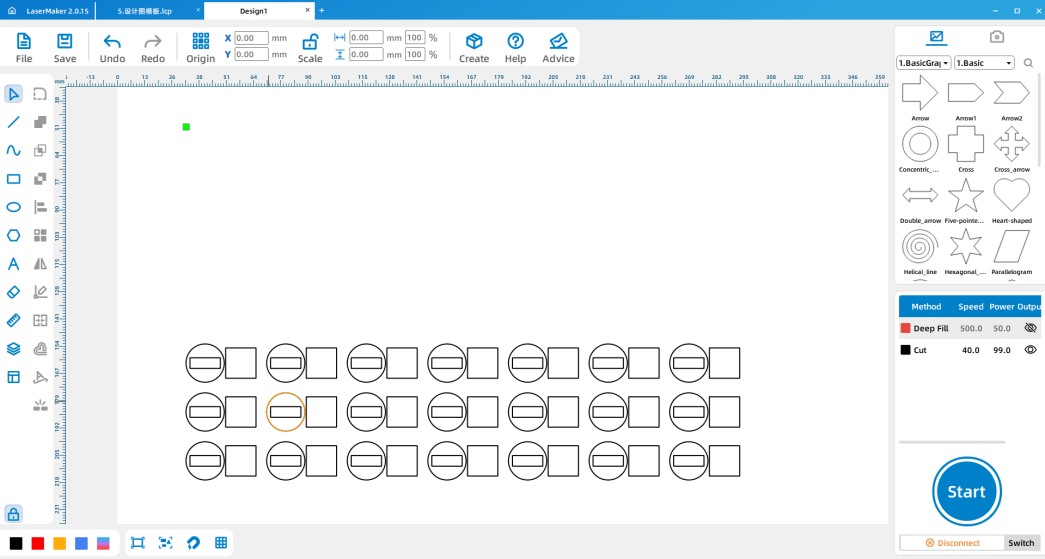
Task: Select the Rectangle tool
Action: (x=13, y=179)
